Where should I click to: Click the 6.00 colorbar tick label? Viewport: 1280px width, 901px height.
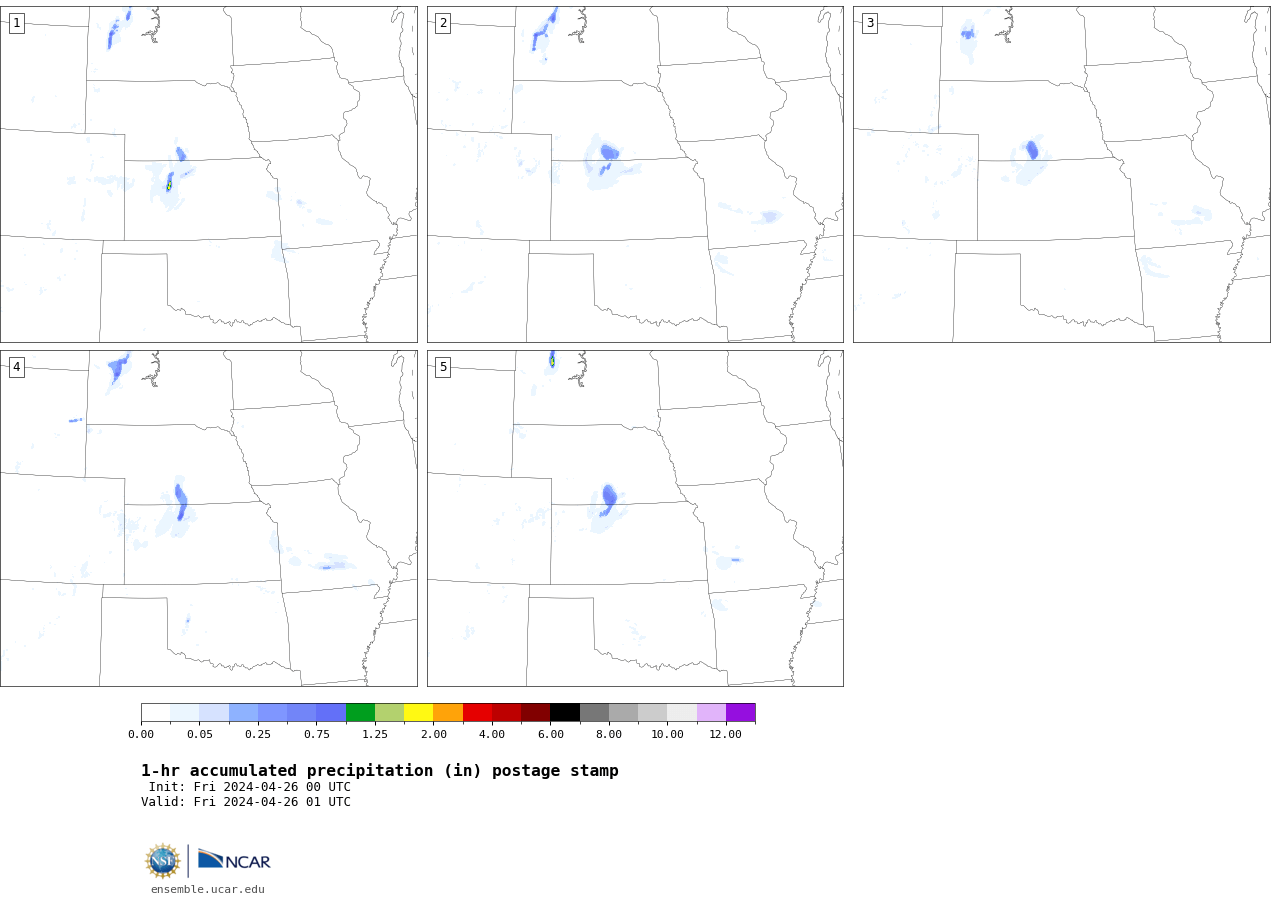551,734
